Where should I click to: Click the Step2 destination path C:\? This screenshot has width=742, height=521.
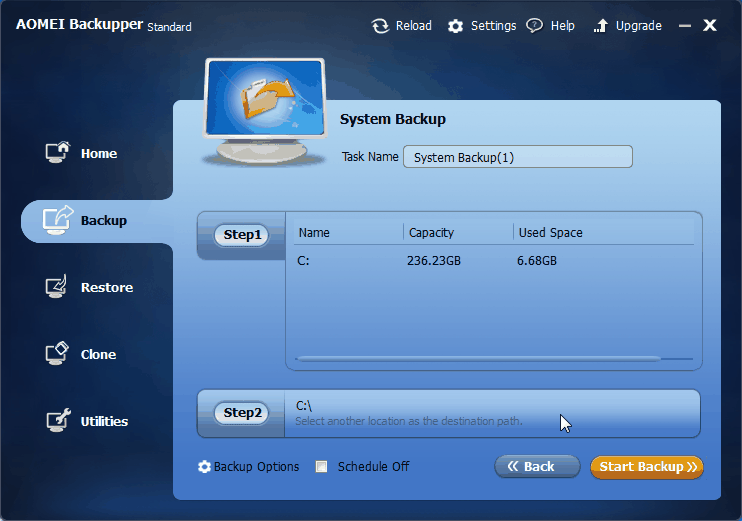pyautogui.click(x=303, y=406)
